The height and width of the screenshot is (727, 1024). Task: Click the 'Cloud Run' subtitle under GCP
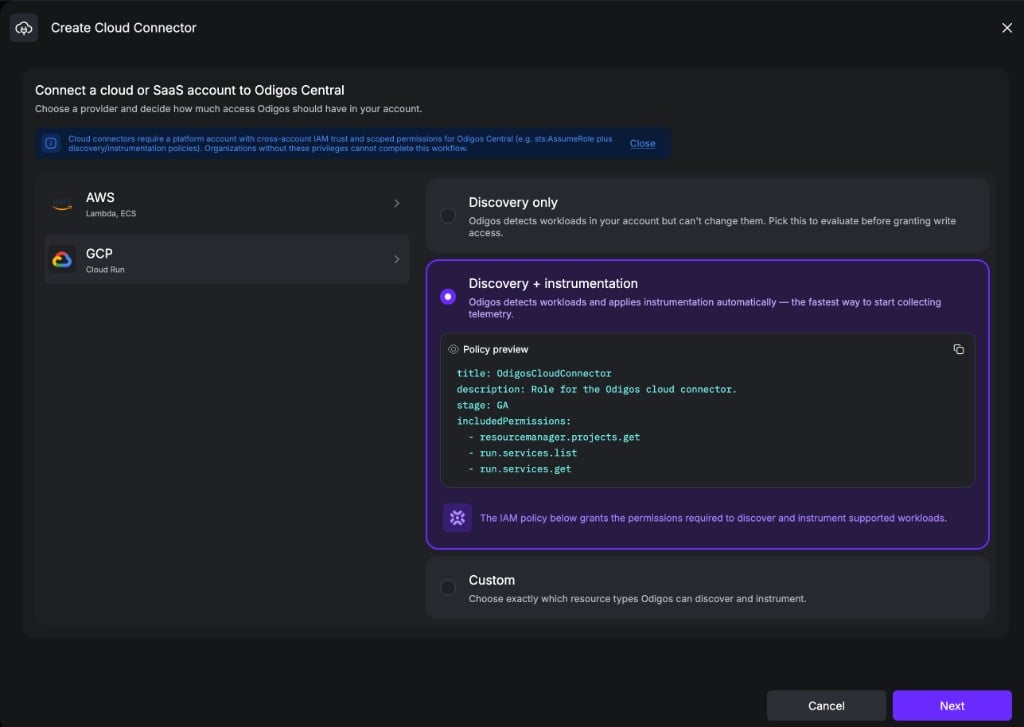105,270
